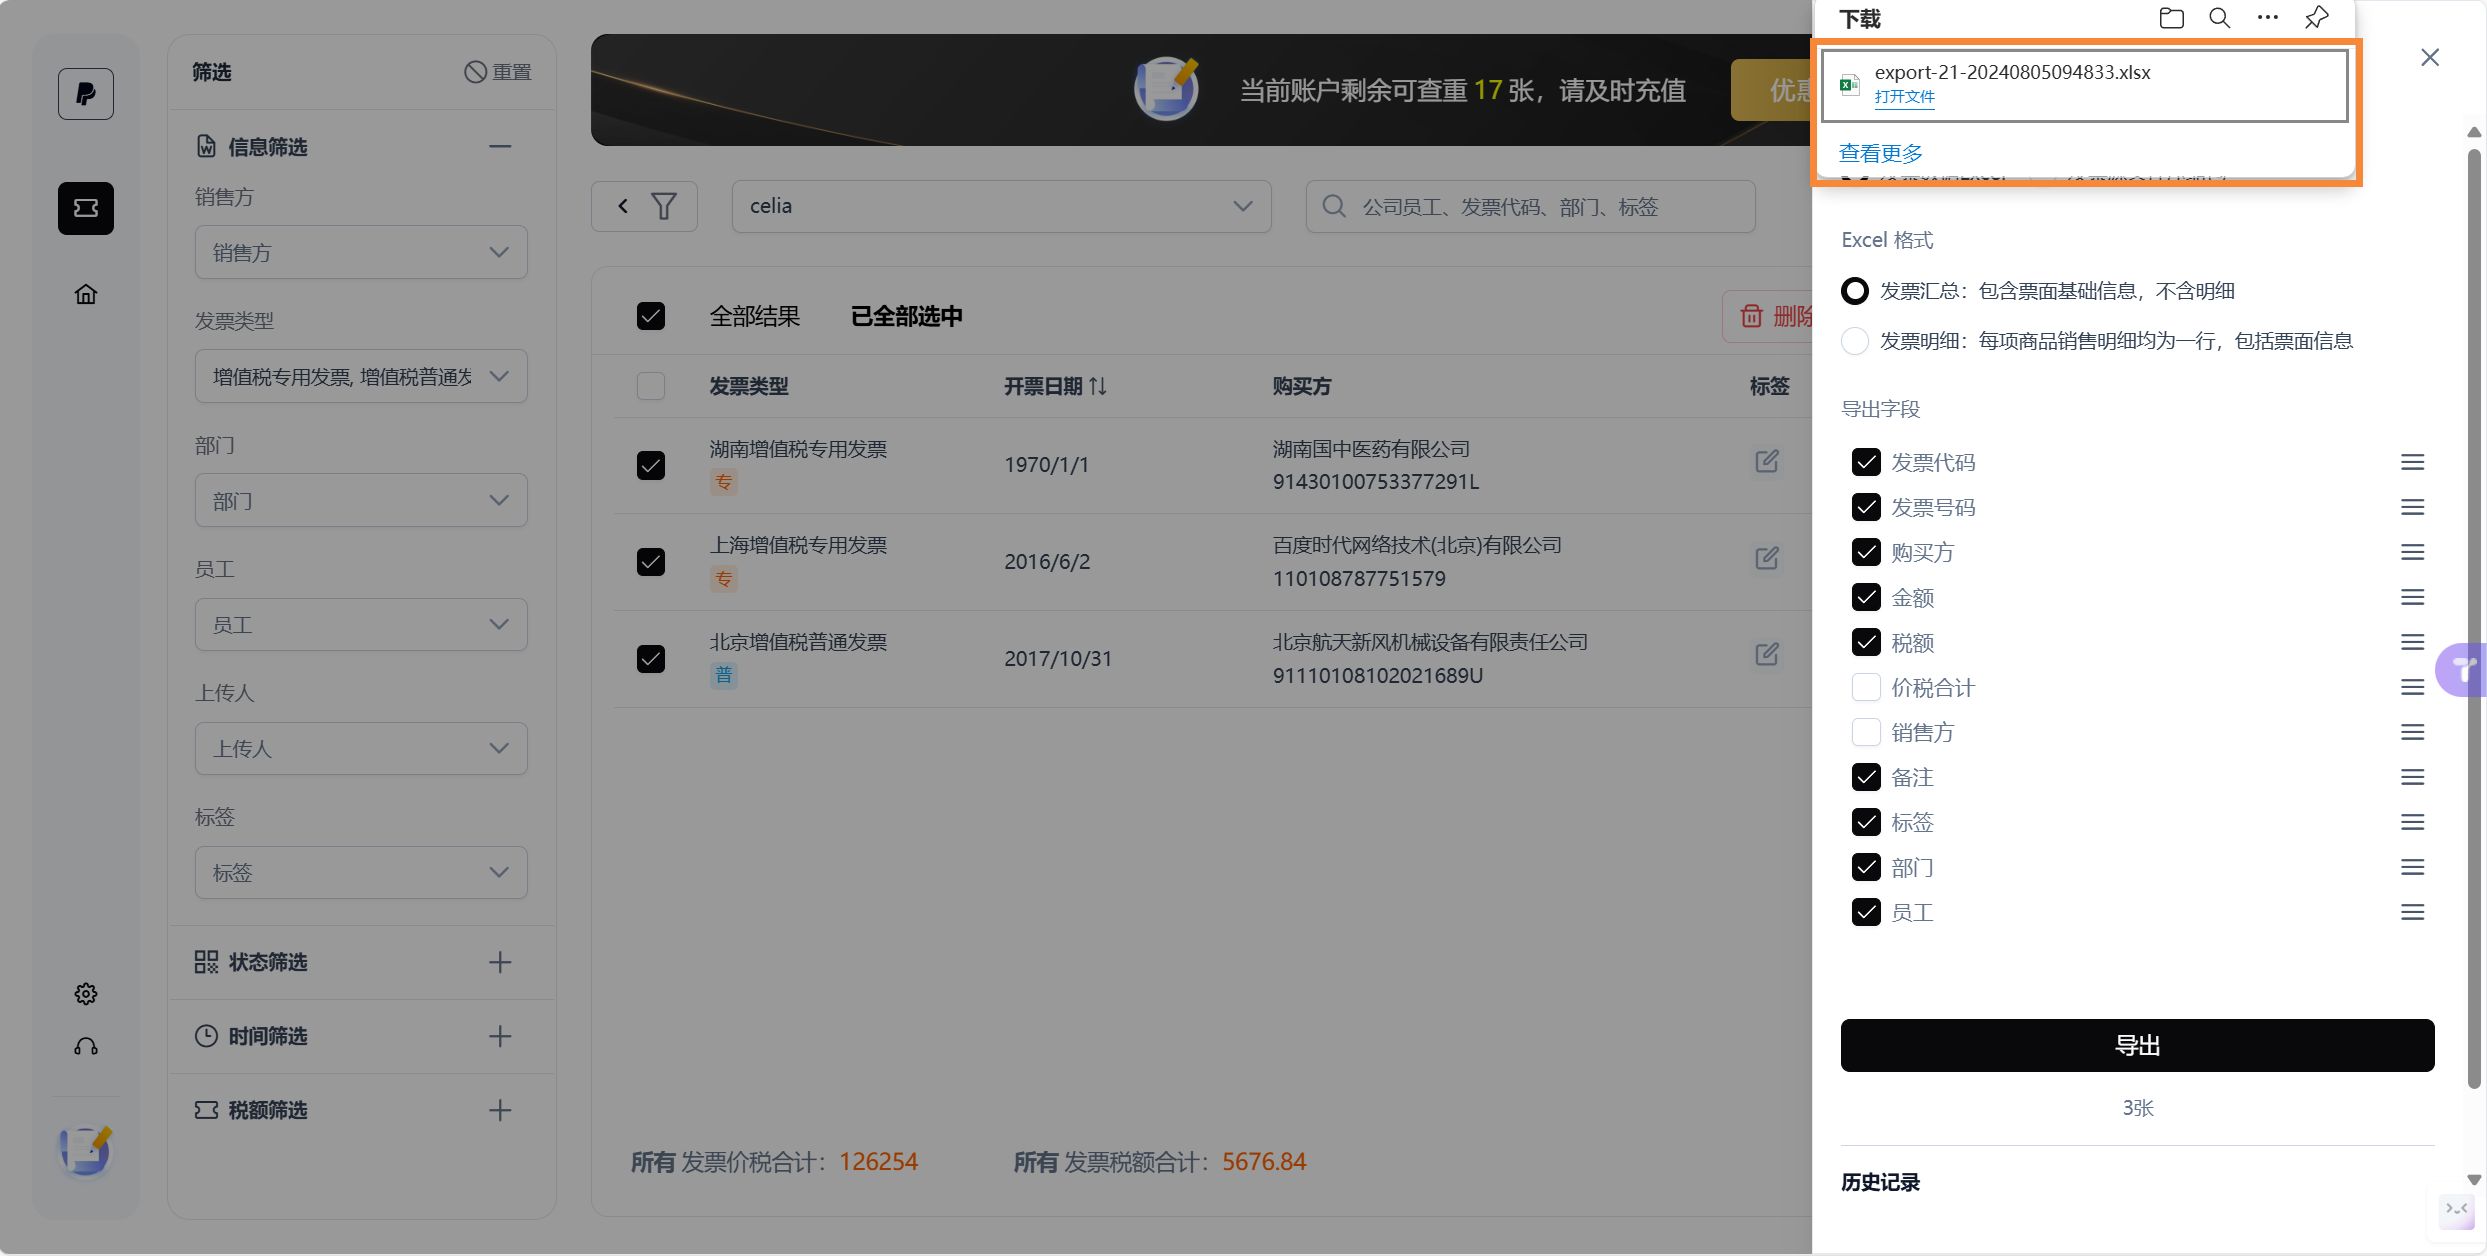This screenshot has height=1256, width=2487.
Task: Click the drag handle for 发票代码 field
Action: click(2412, 462)
